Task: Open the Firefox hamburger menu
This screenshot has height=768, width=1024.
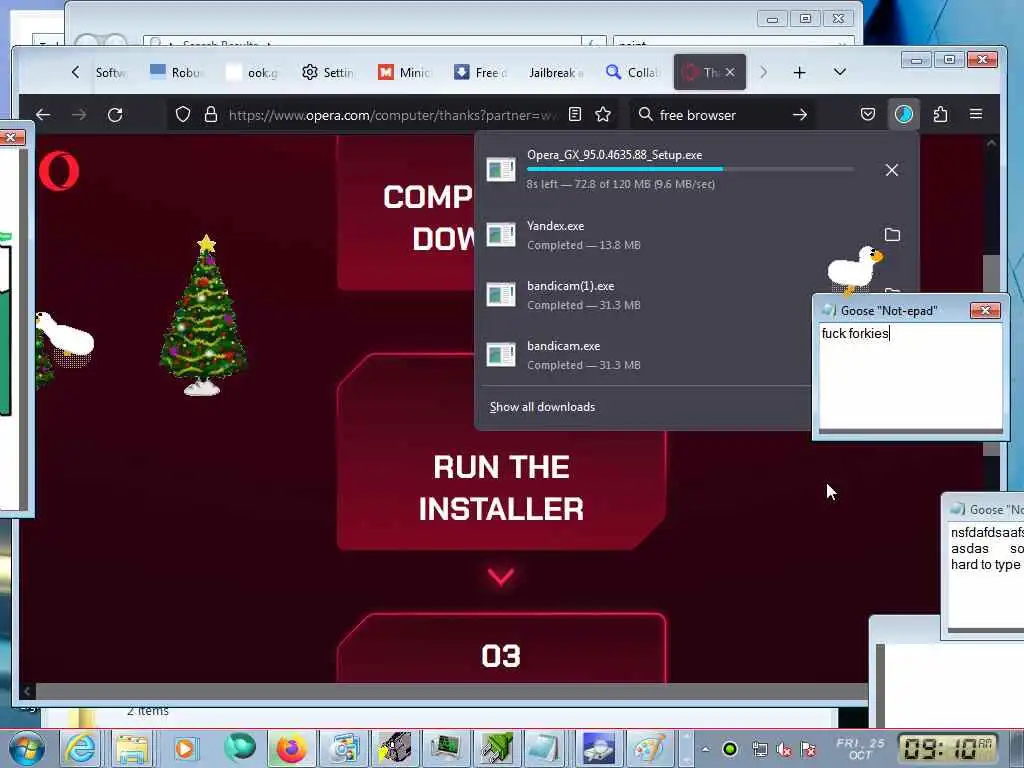Action: (976, 114)
